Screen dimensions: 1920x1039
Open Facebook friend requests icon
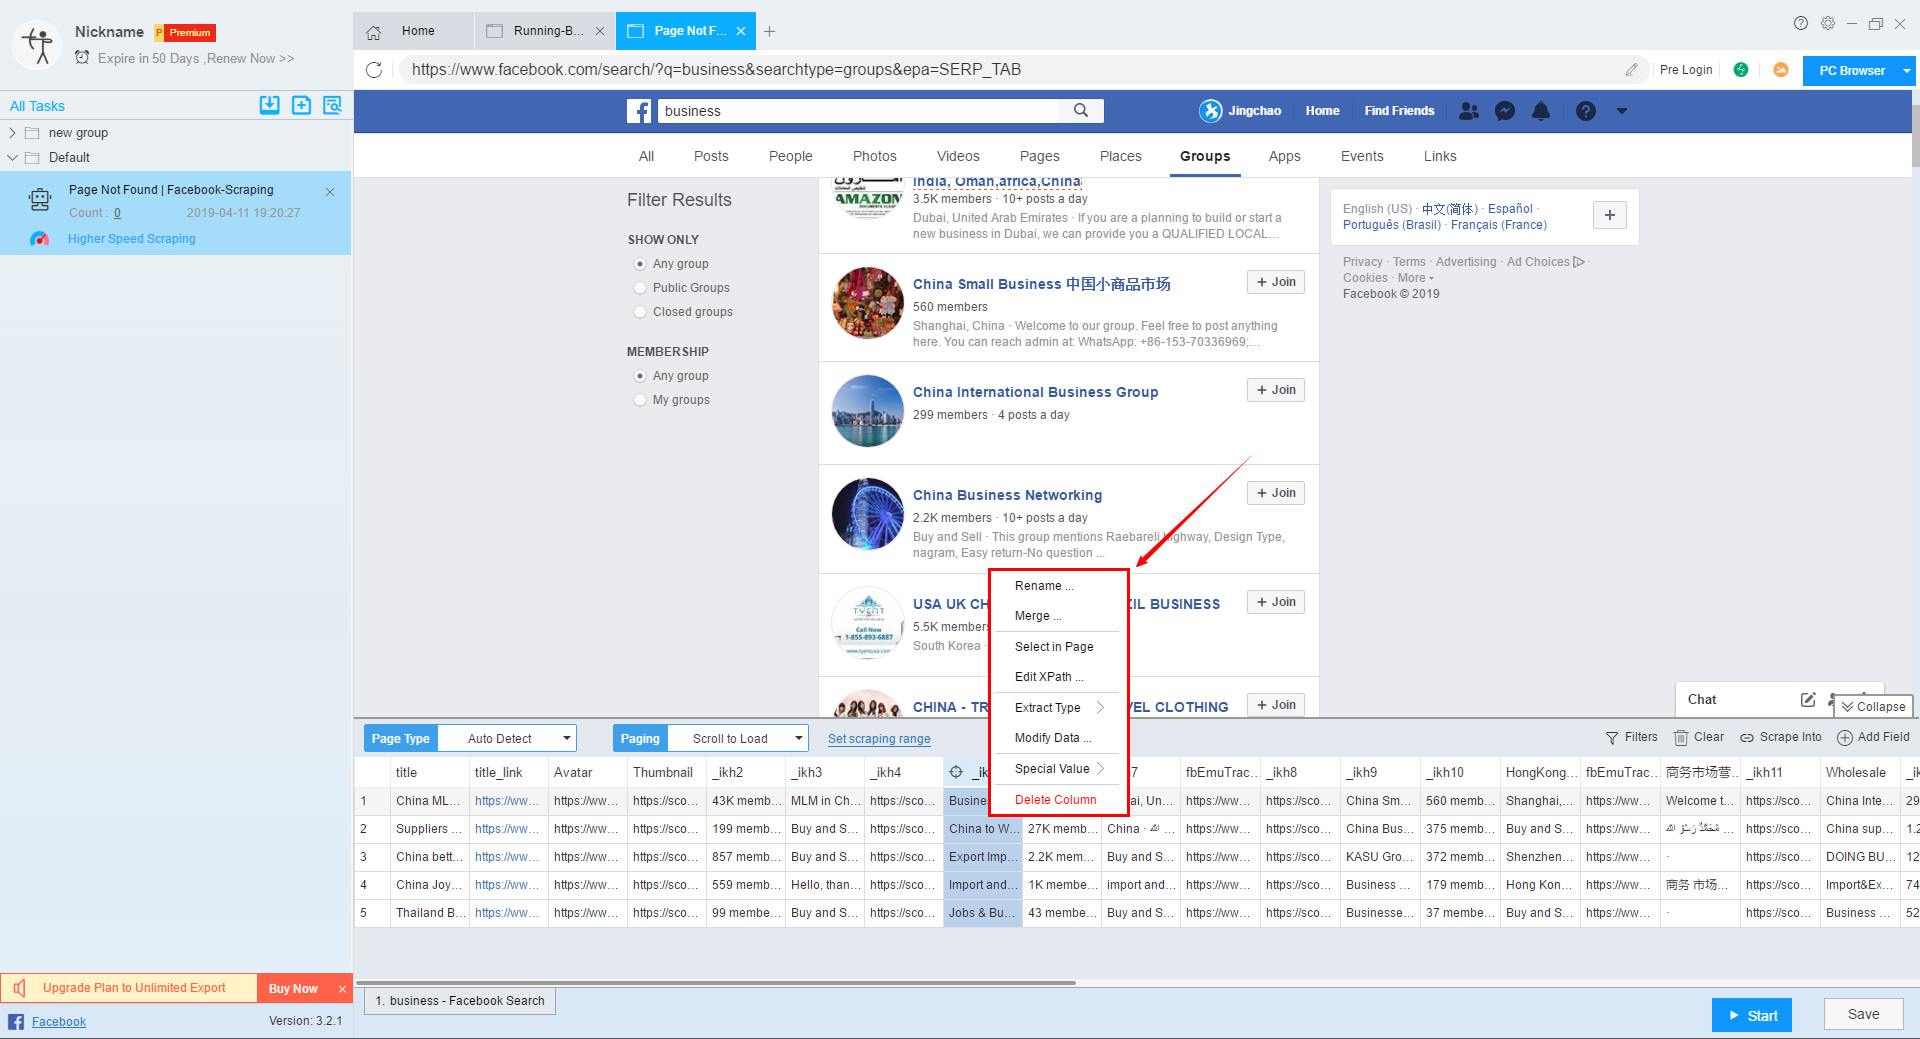click(x=1468, y=111)
